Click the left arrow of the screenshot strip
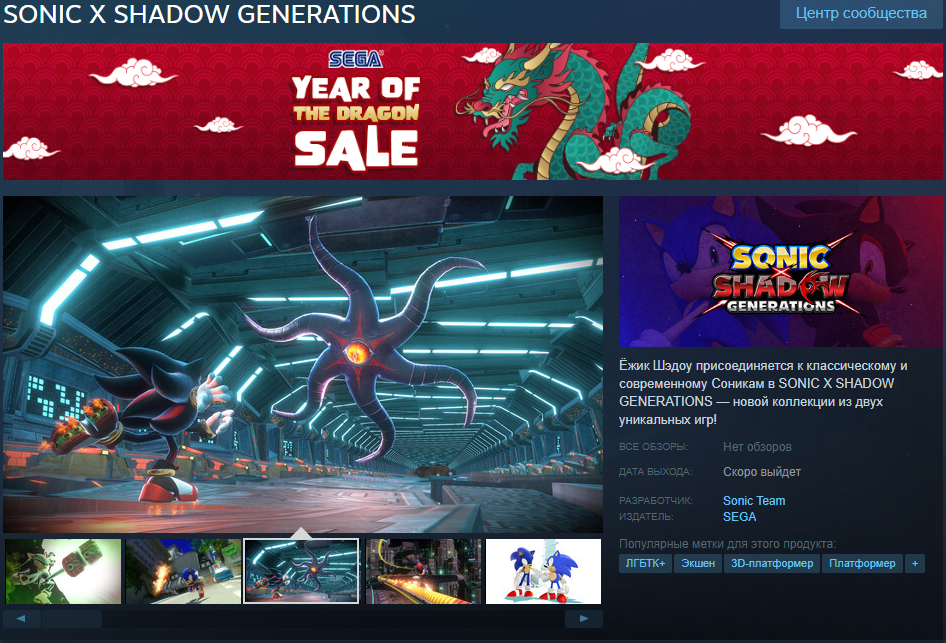The height and width of the screenshot is (643, 946). (22, 618)
